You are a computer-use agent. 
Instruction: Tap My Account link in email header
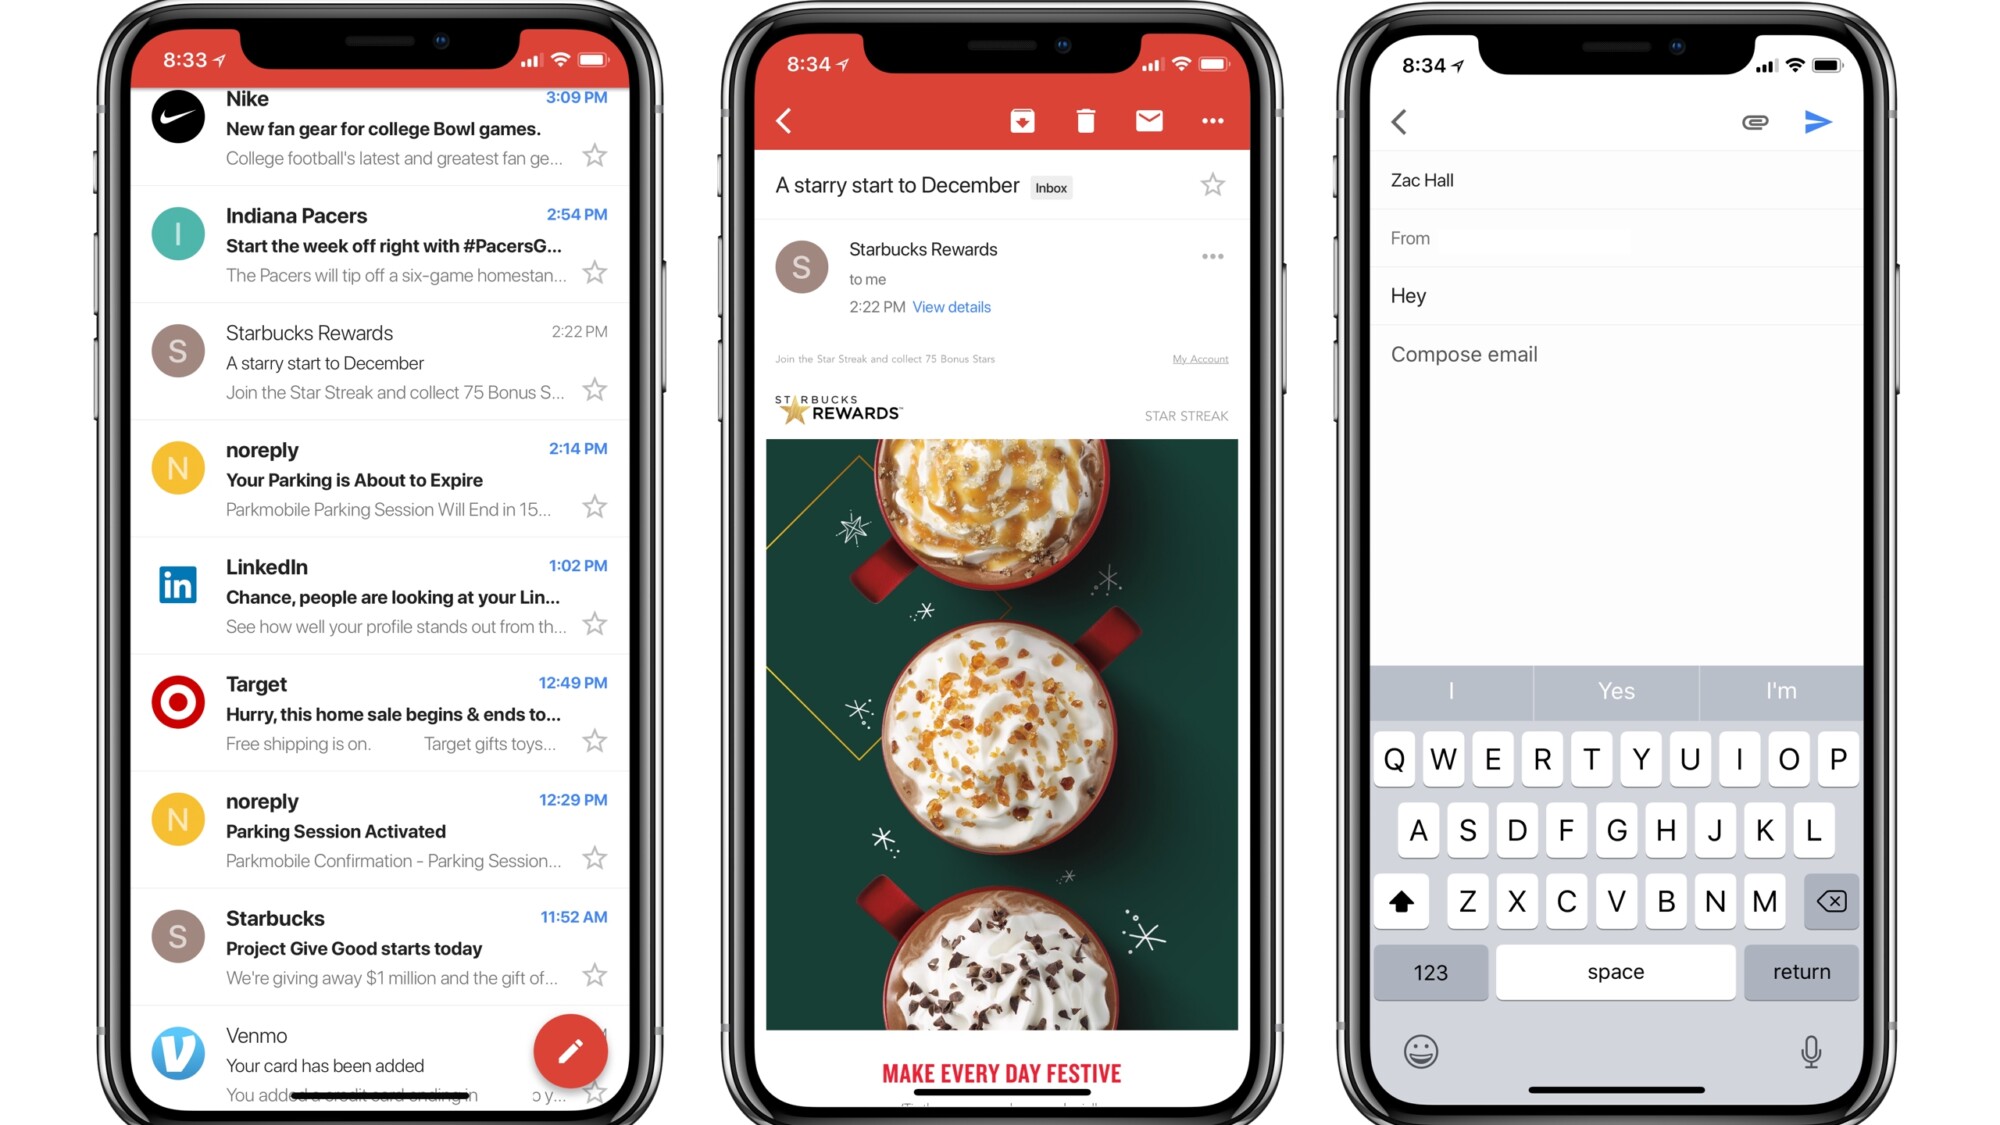click(1199, 360)
